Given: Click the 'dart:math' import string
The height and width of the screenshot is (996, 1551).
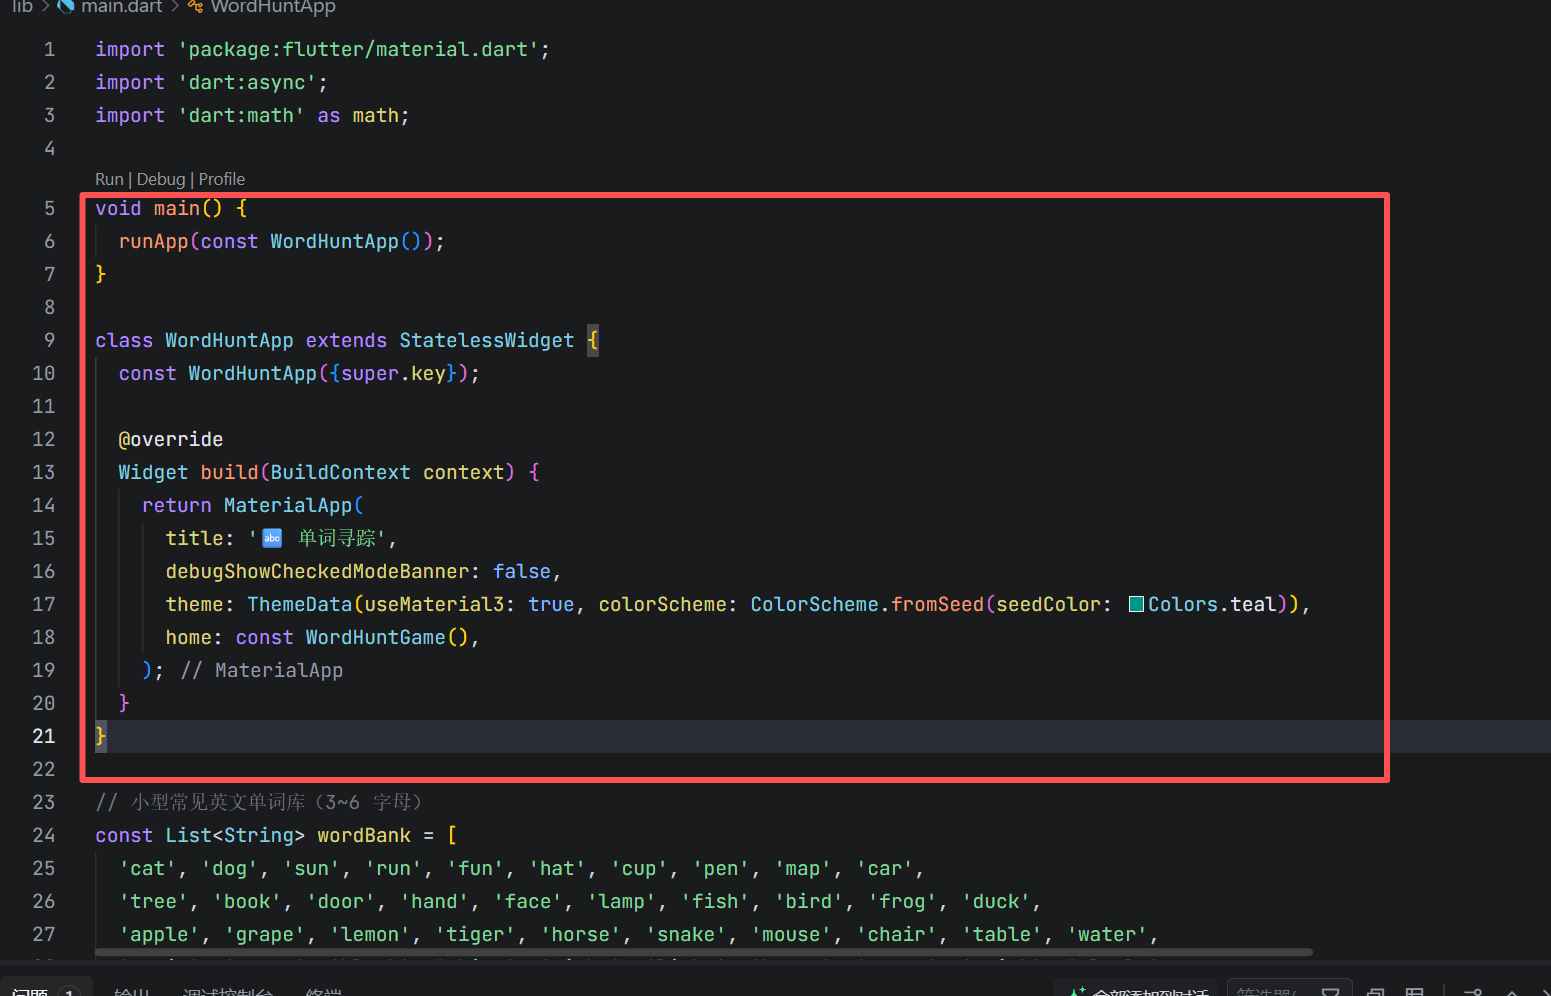Looking at the screenshot, I should point(241,115).
